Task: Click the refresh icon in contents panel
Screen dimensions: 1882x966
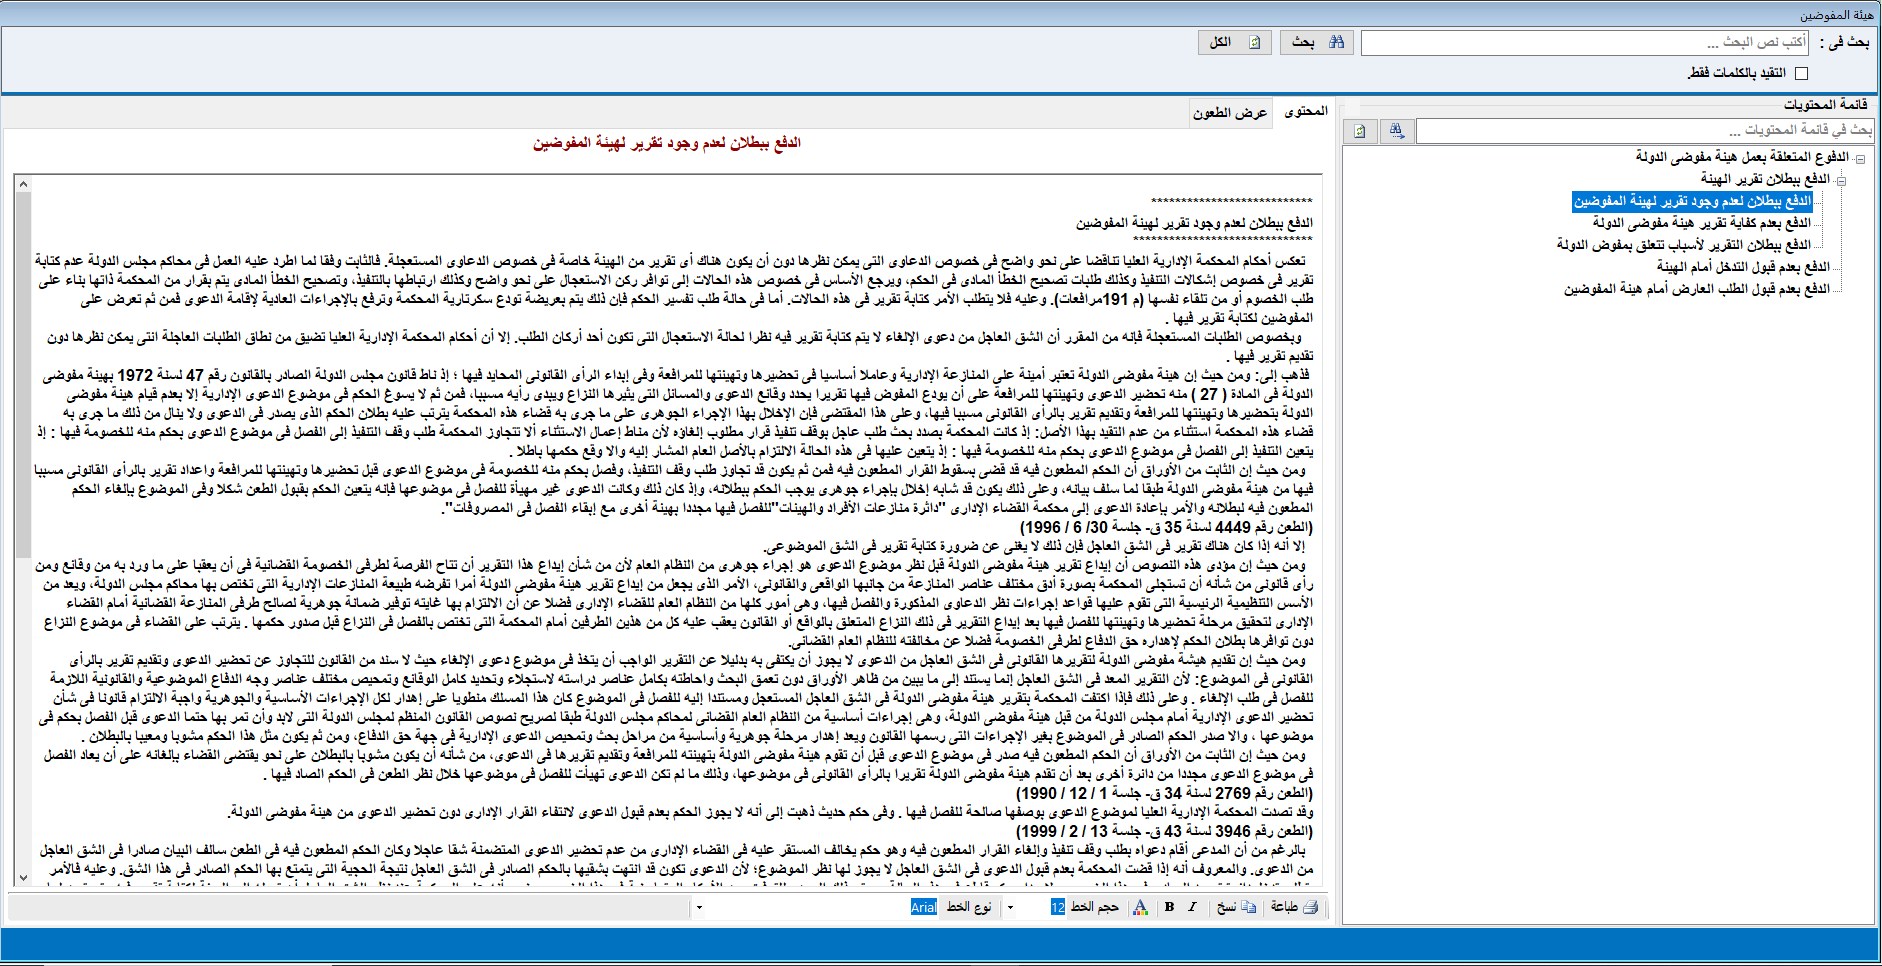Action: [1360, 130]
